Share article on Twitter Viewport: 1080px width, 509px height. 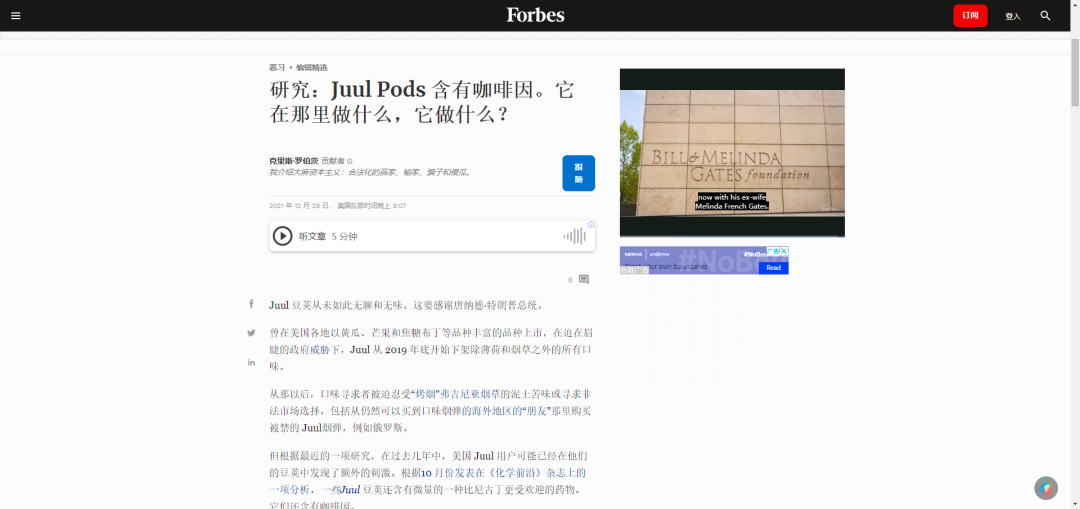(251, 333)
